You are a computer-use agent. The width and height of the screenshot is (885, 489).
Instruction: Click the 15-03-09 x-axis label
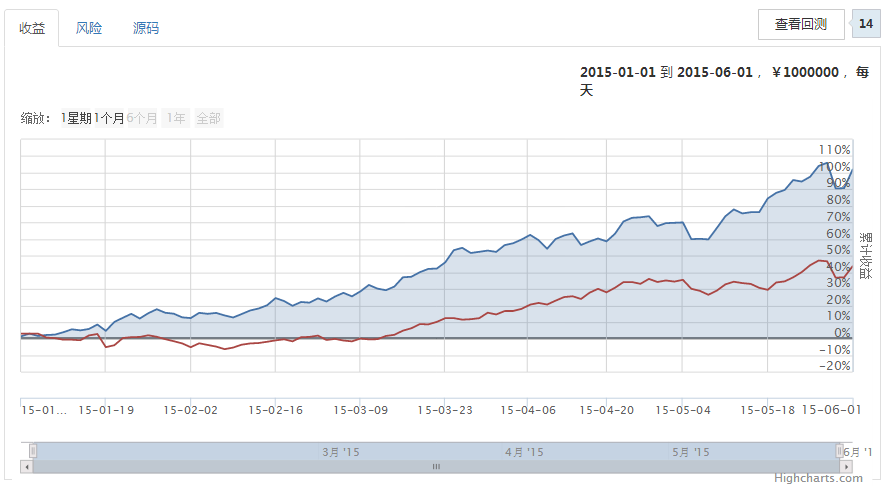pos(361,411)
